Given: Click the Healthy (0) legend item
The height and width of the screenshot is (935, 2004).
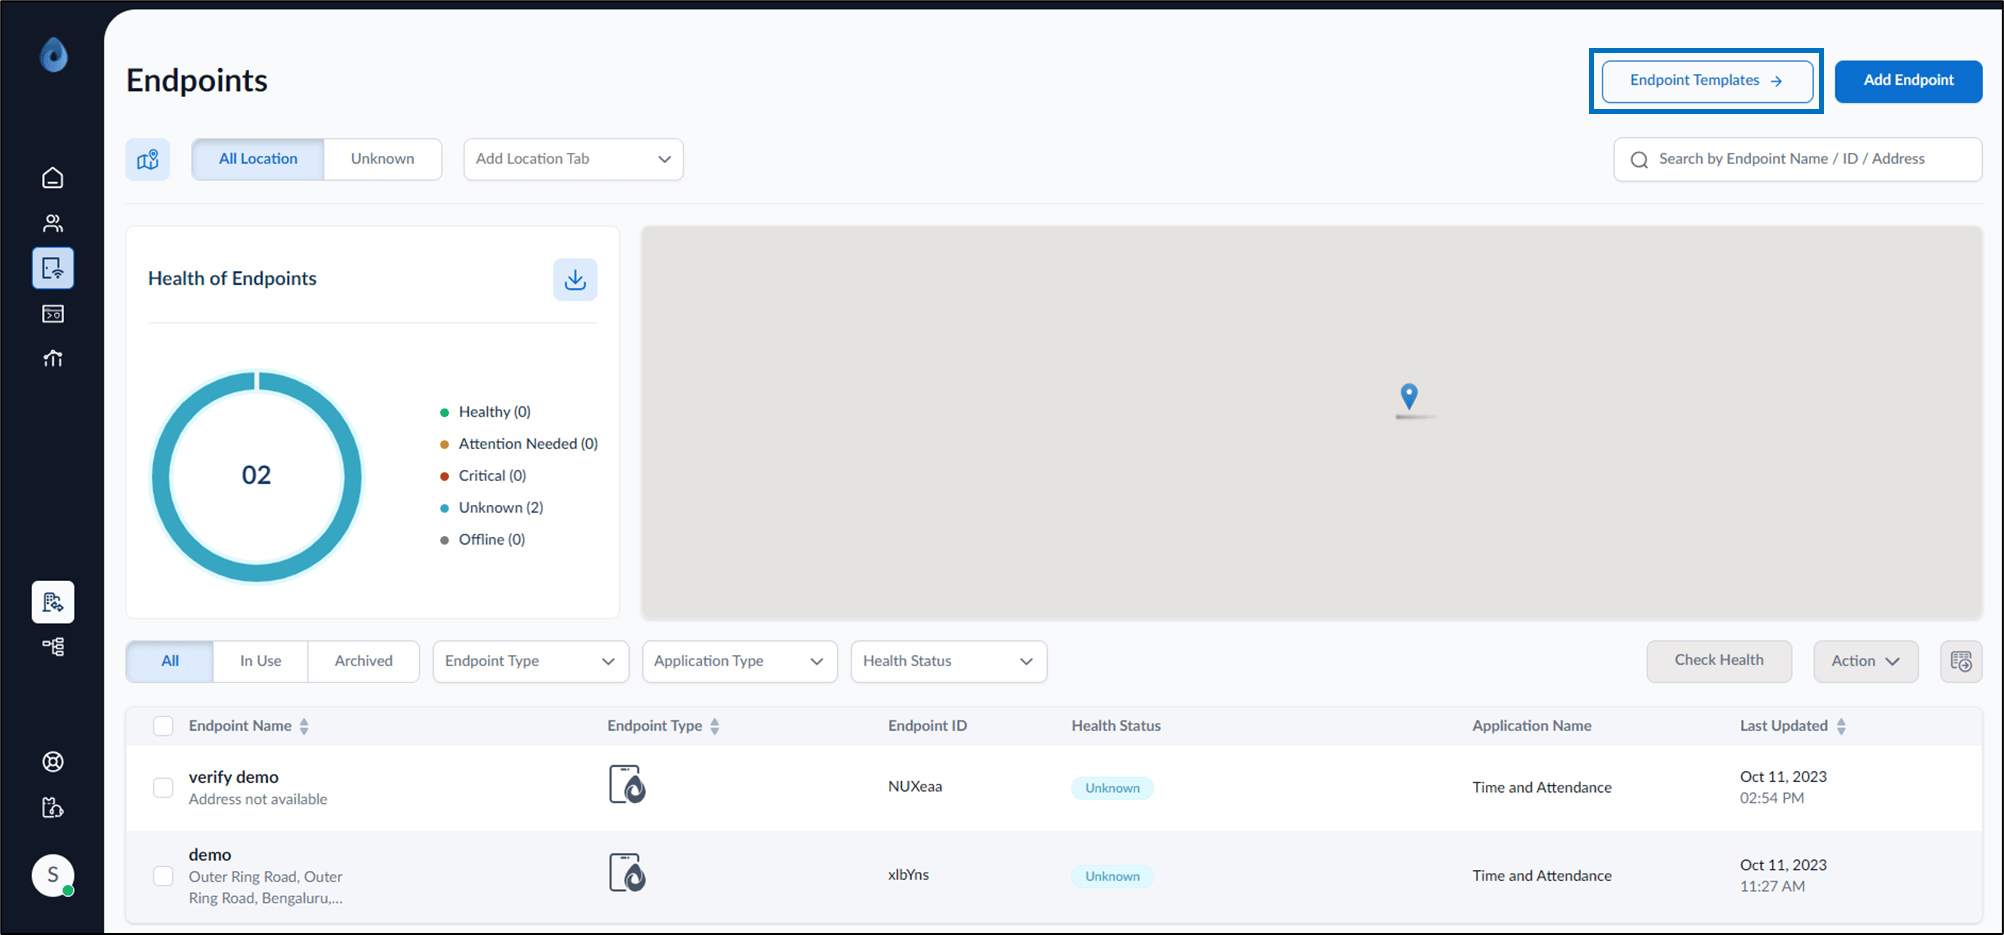Looking at the screenshot, I should coord(485,412).
